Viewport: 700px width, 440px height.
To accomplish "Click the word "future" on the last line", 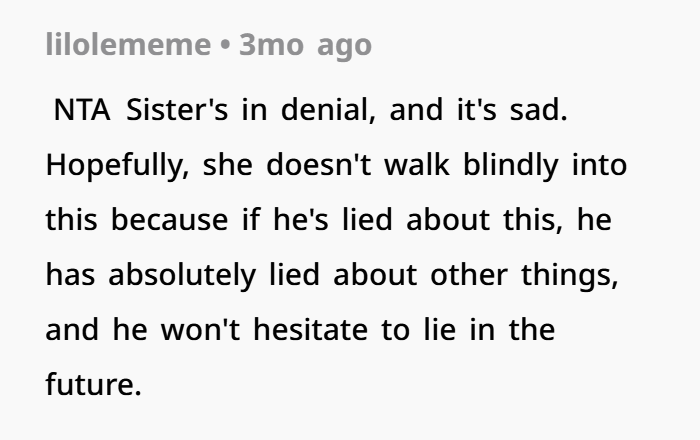I will 92,385.
